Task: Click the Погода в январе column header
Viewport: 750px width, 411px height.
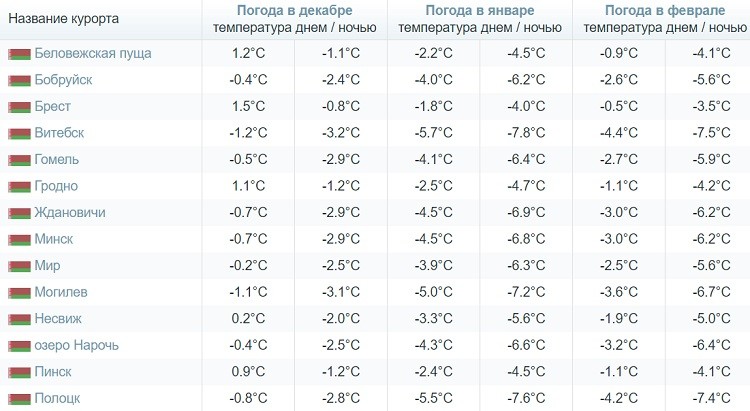Action: coord(479,10)
